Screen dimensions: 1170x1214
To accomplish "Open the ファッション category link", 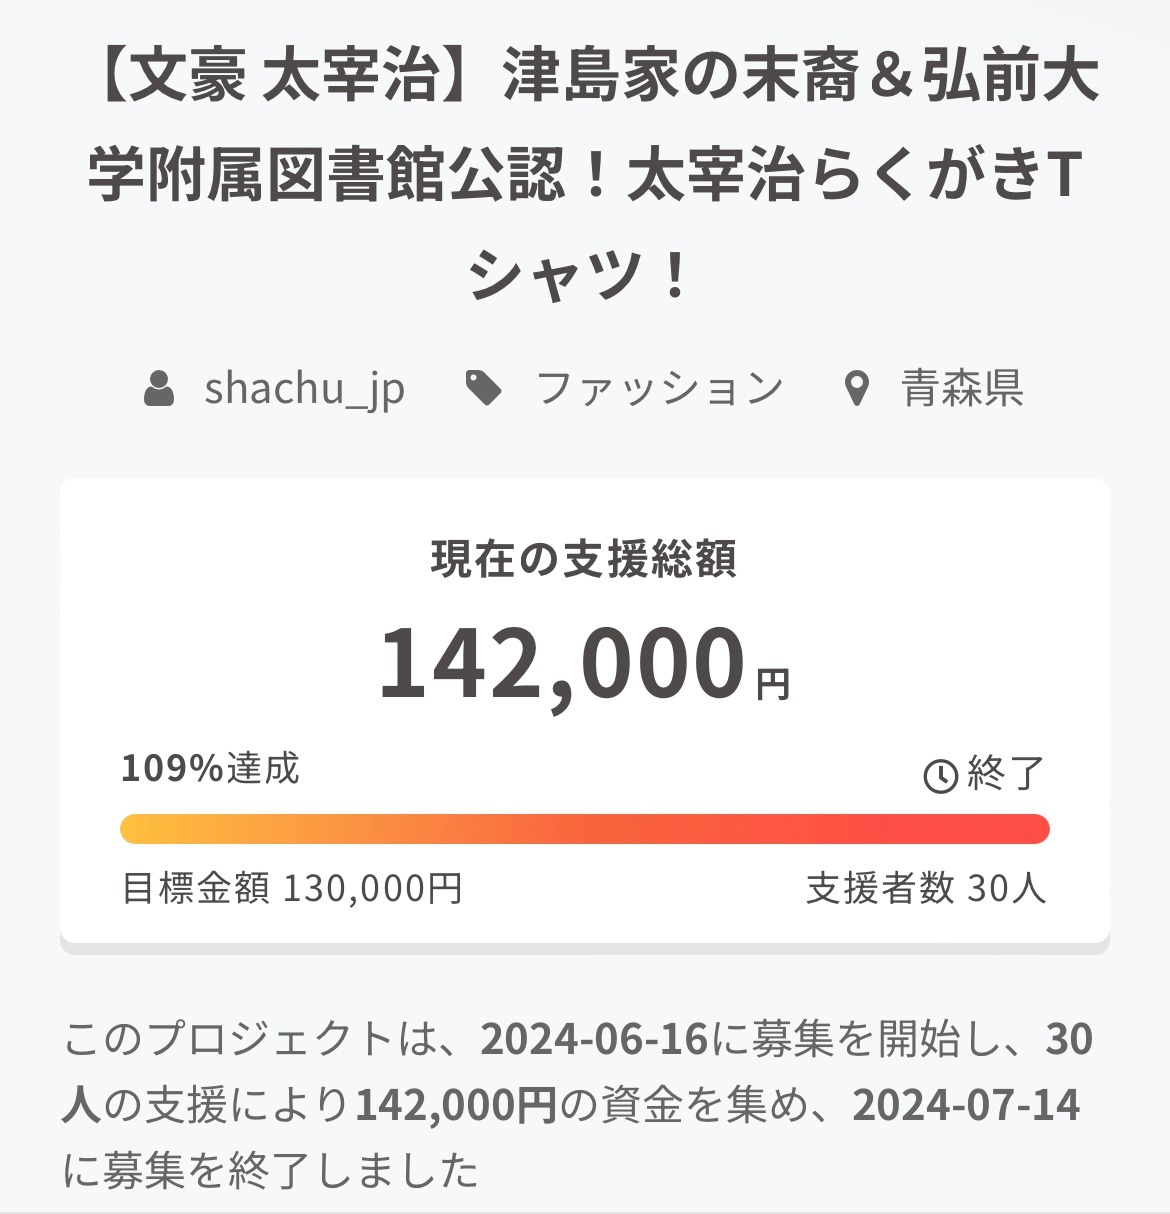I will [659, 388].
